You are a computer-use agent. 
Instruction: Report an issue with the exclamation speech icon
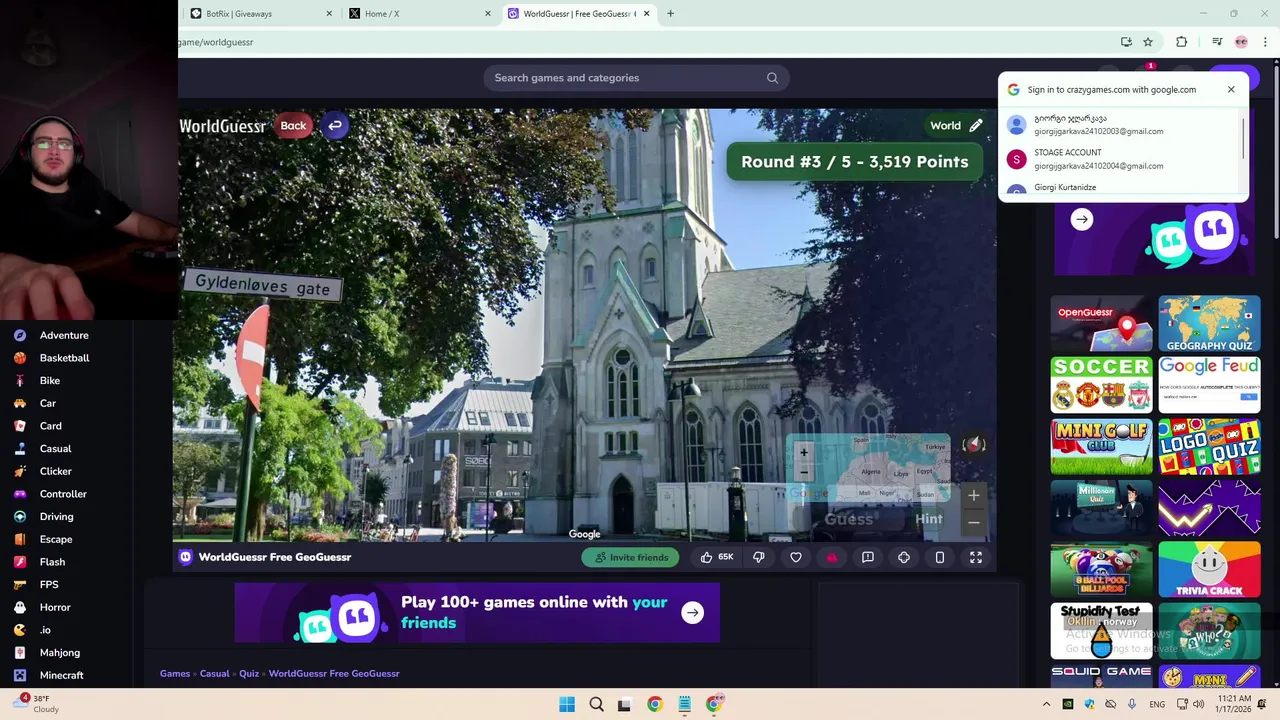click(x=868, y=557)
